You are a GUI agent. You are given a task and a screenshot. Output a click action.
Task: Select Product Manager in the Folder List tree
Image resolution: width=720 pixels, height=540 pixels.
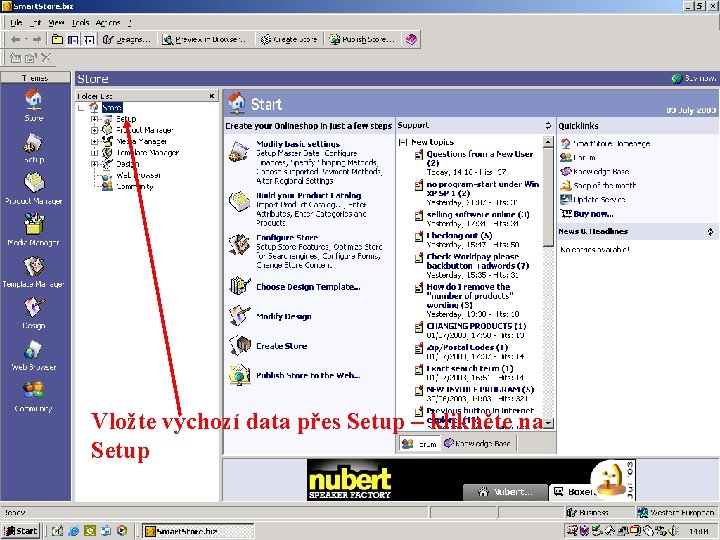pyautogui.click(x=145, y=130)
